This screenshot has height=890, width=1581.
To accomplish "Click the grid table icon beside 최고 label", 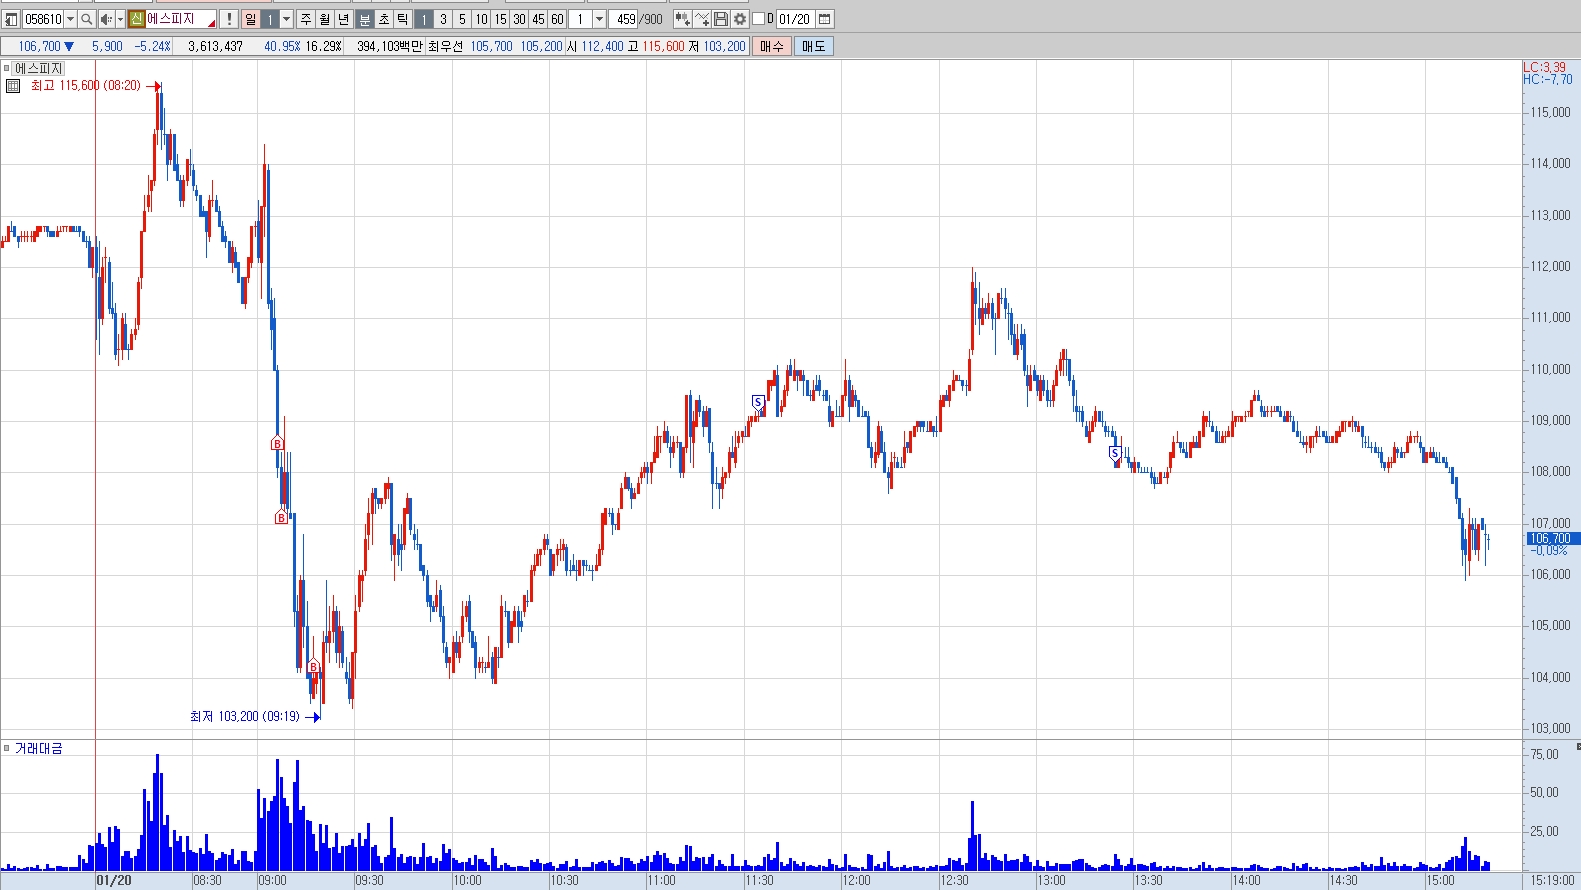I will tap(13, 86).
